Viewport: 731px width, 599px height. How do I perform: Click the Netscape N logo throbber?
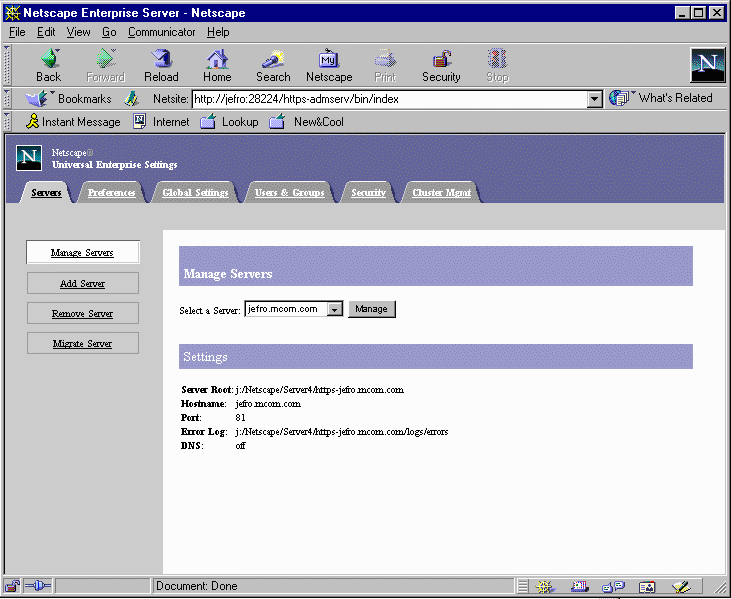(707, 65)
